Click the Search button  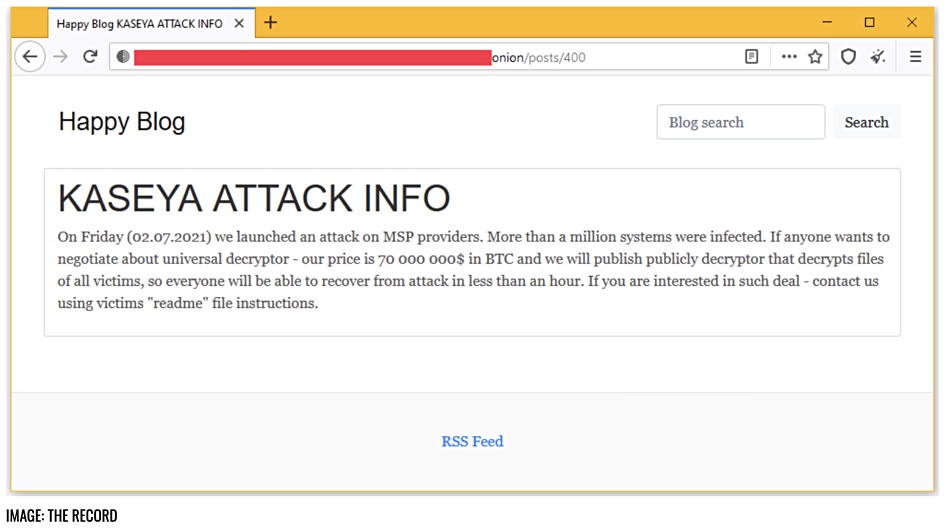click(866, 122)
